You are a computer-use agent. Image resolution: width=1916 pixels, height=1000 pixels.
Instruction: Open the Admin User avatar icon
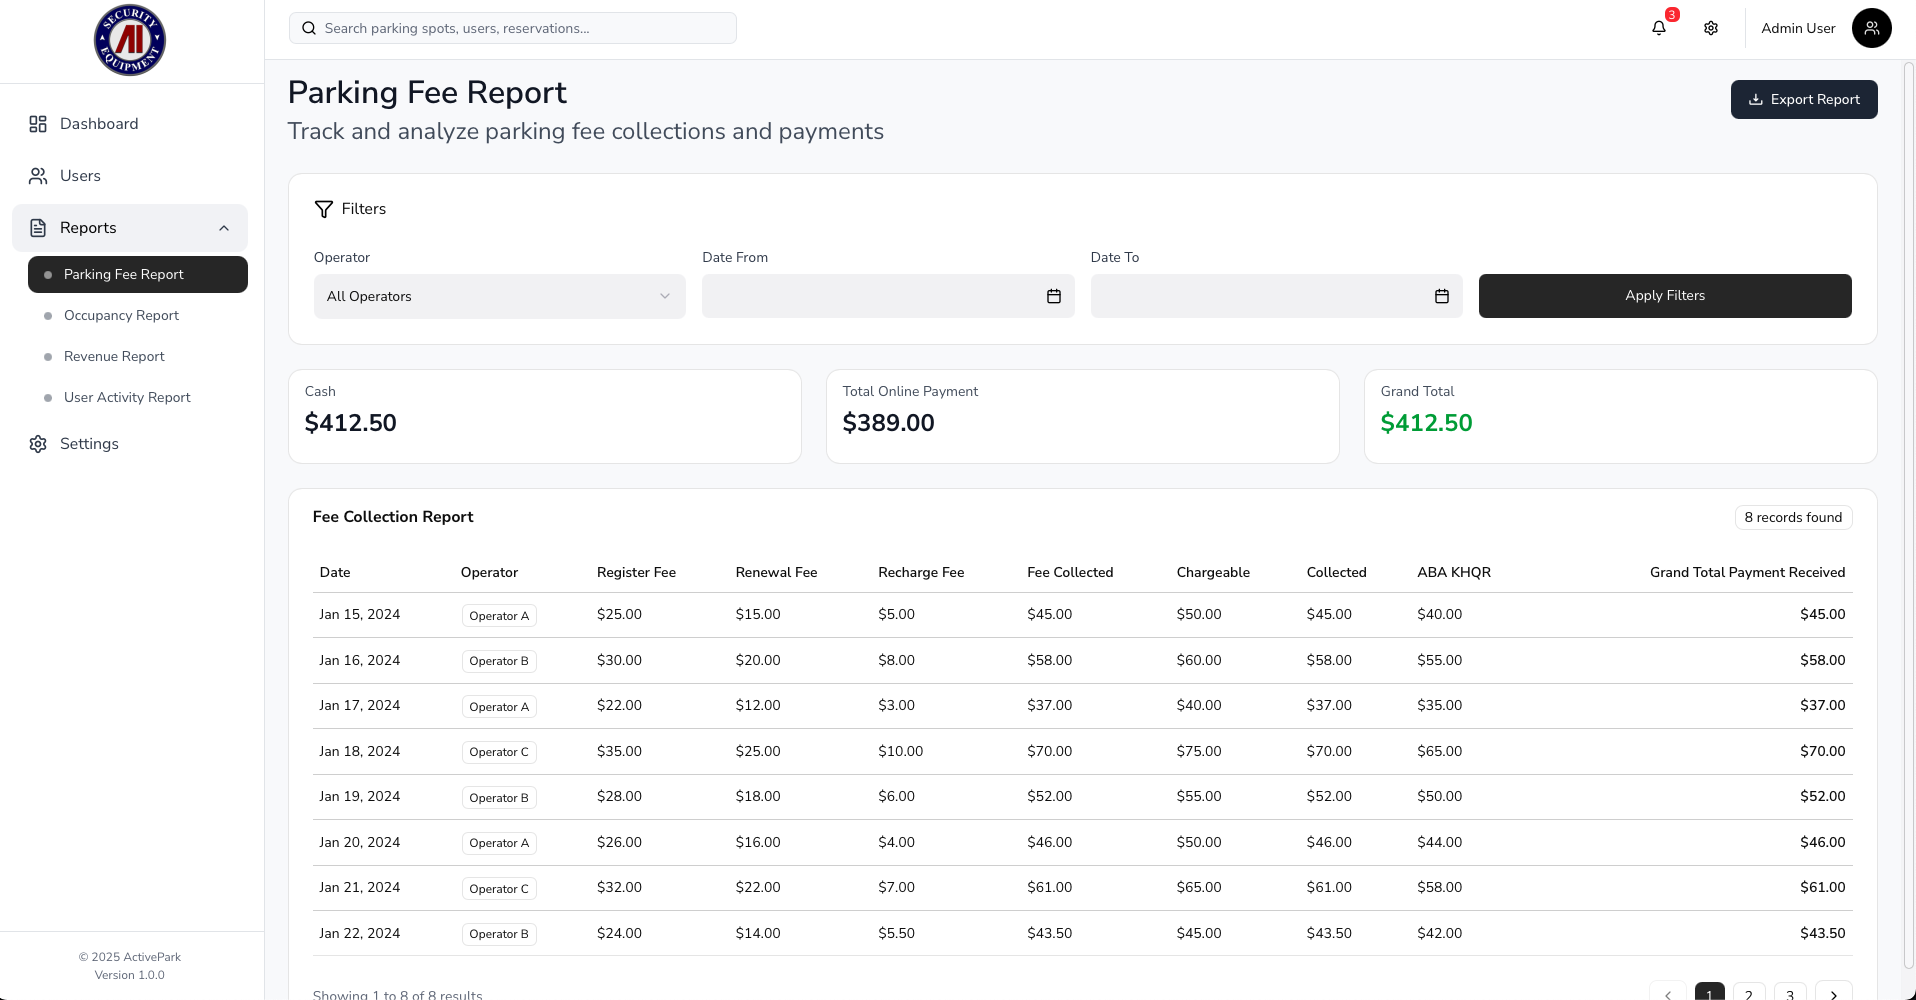click(x=1871, y=28)
